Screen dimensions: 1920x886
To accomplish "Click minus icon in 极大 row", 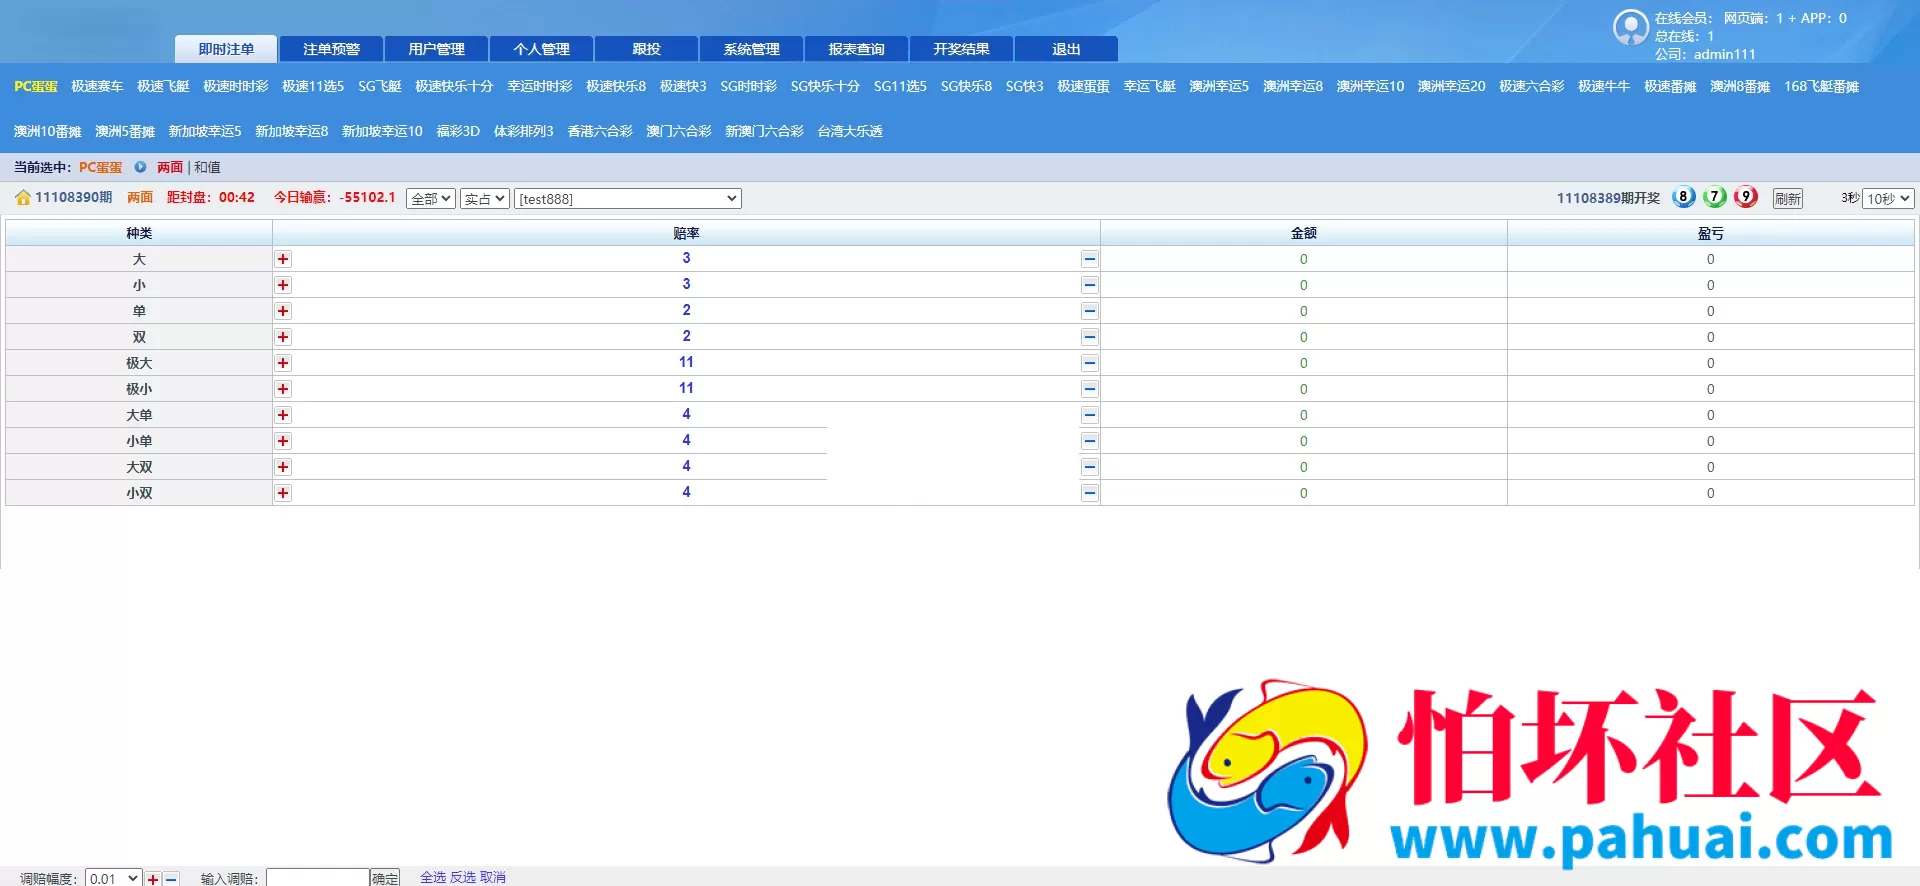I will 1089,363.
